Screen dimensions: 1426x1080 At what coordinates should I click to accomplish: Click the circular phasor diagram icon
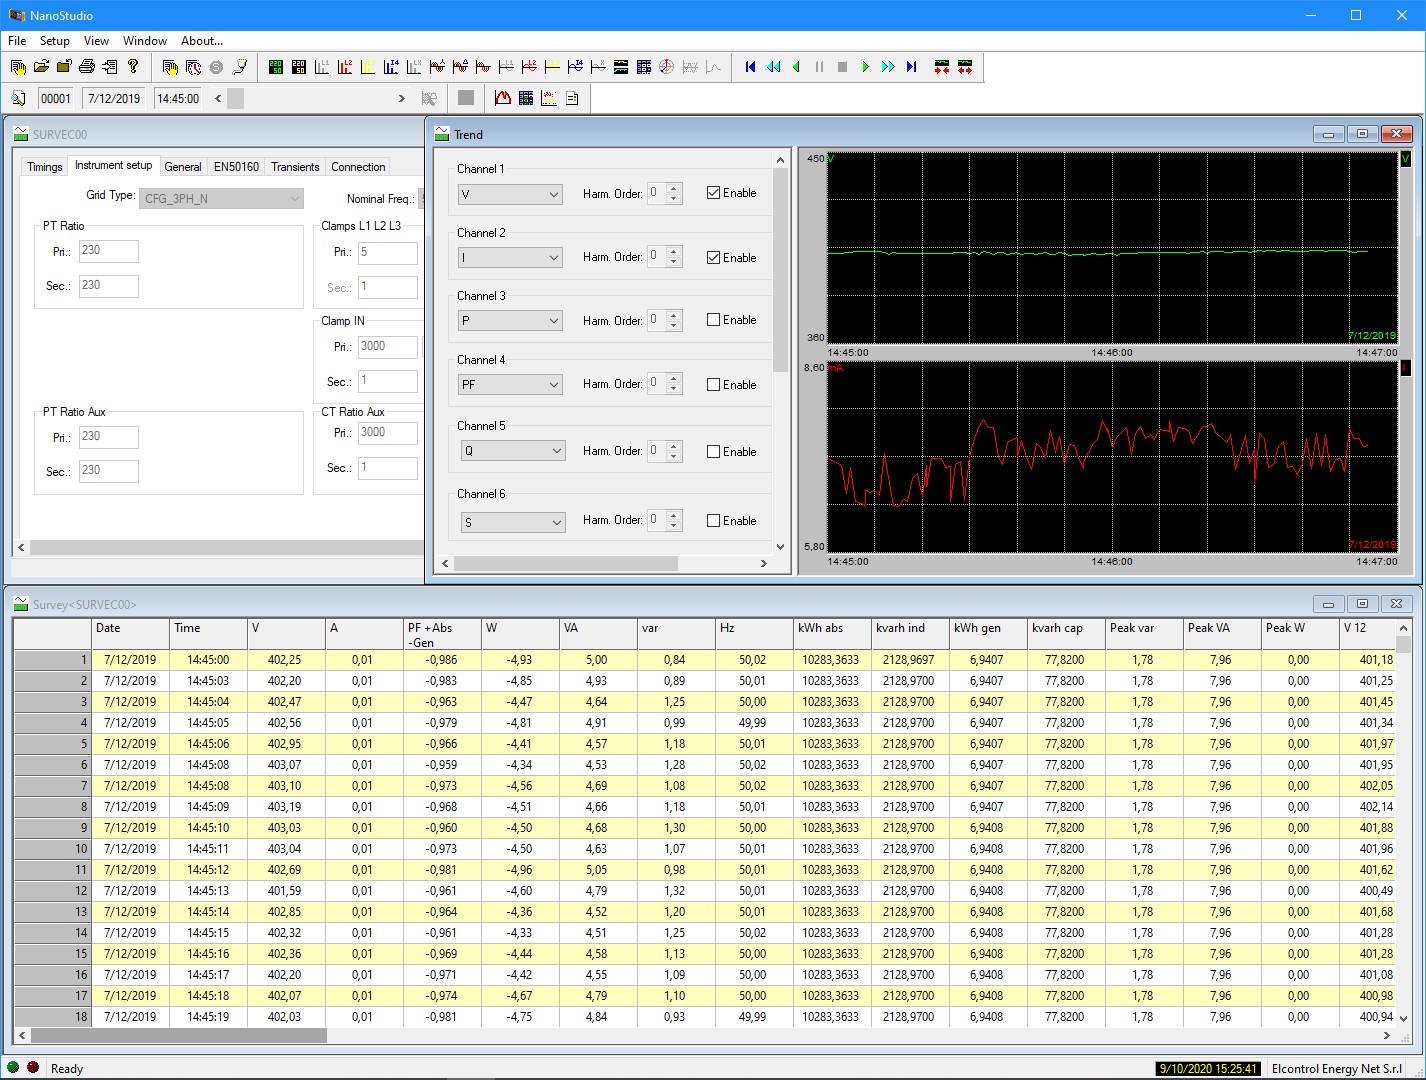[x=667, y=67]
